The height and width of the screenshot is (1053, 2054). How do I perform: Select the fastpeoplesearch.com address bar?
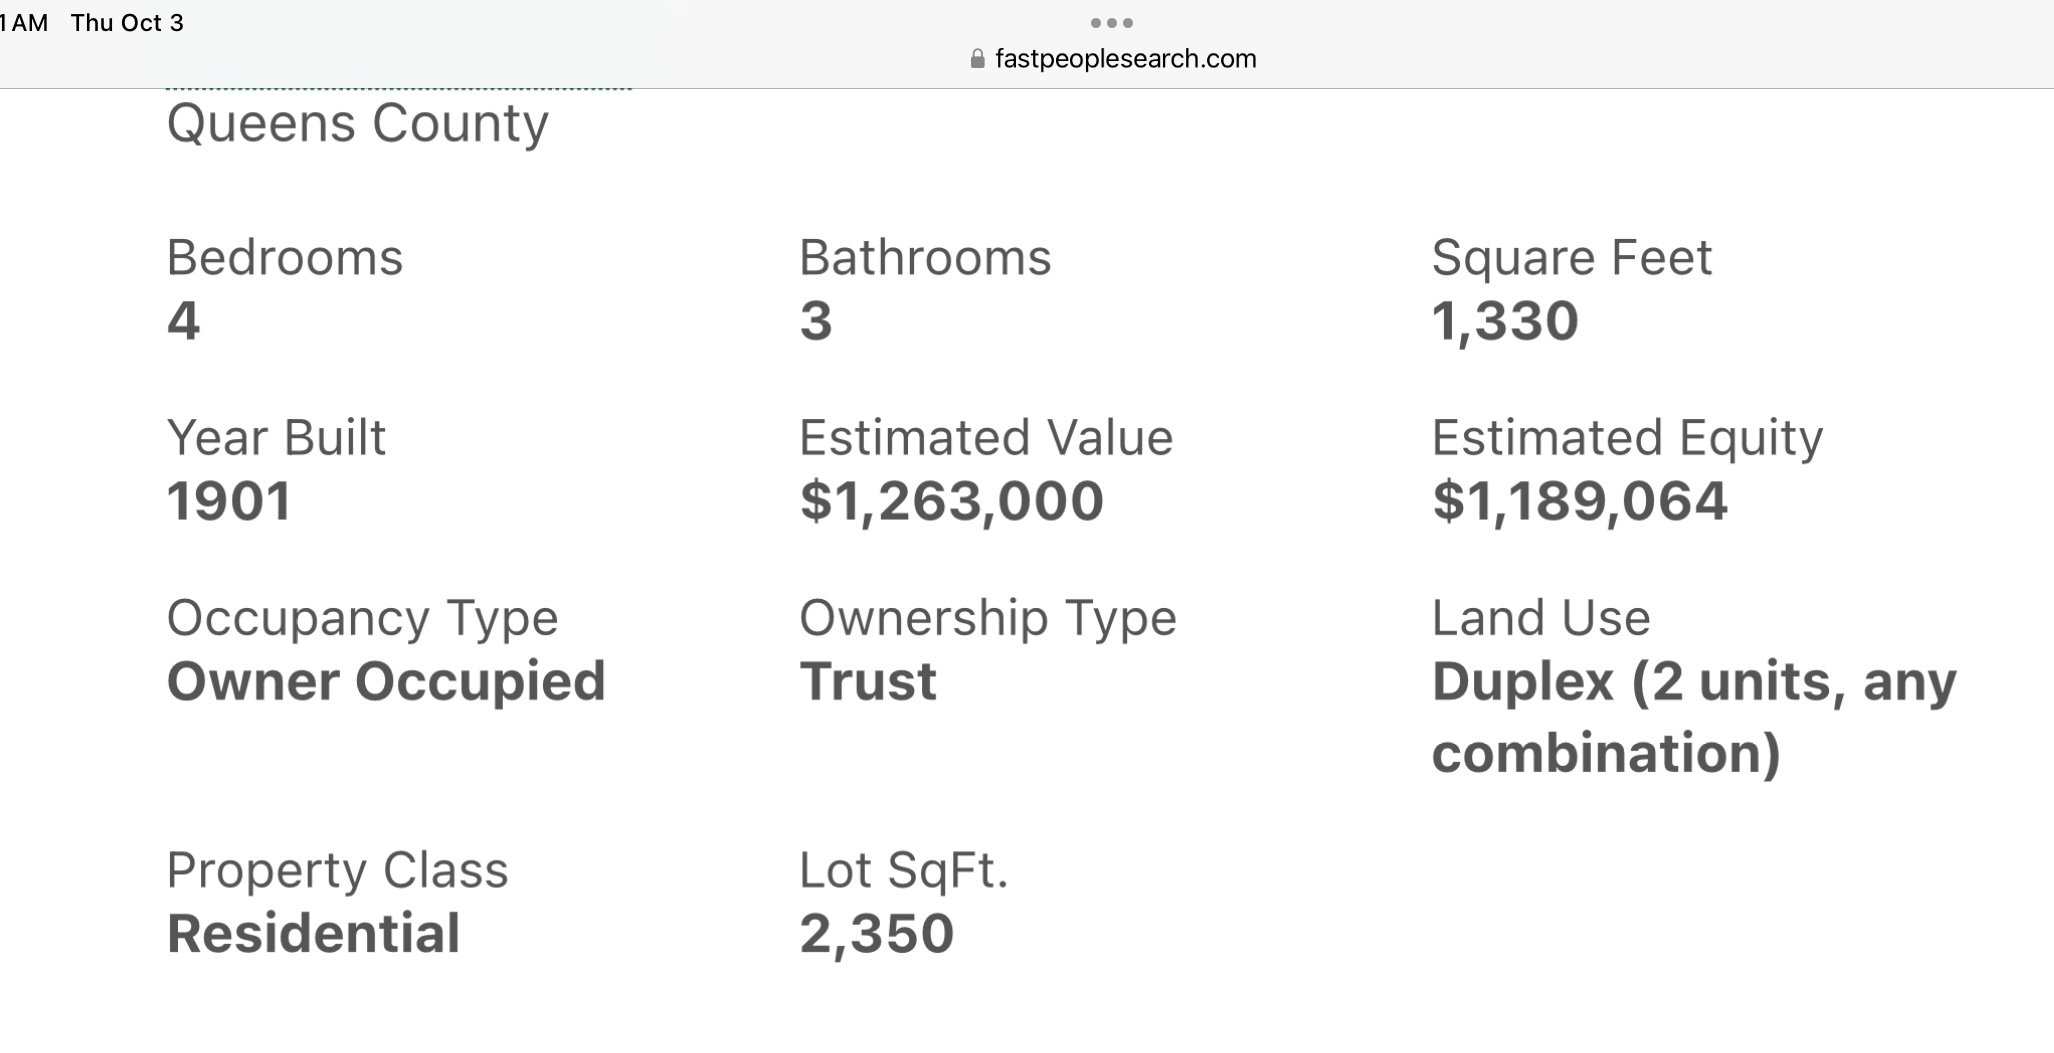[x=1113, y=59]
